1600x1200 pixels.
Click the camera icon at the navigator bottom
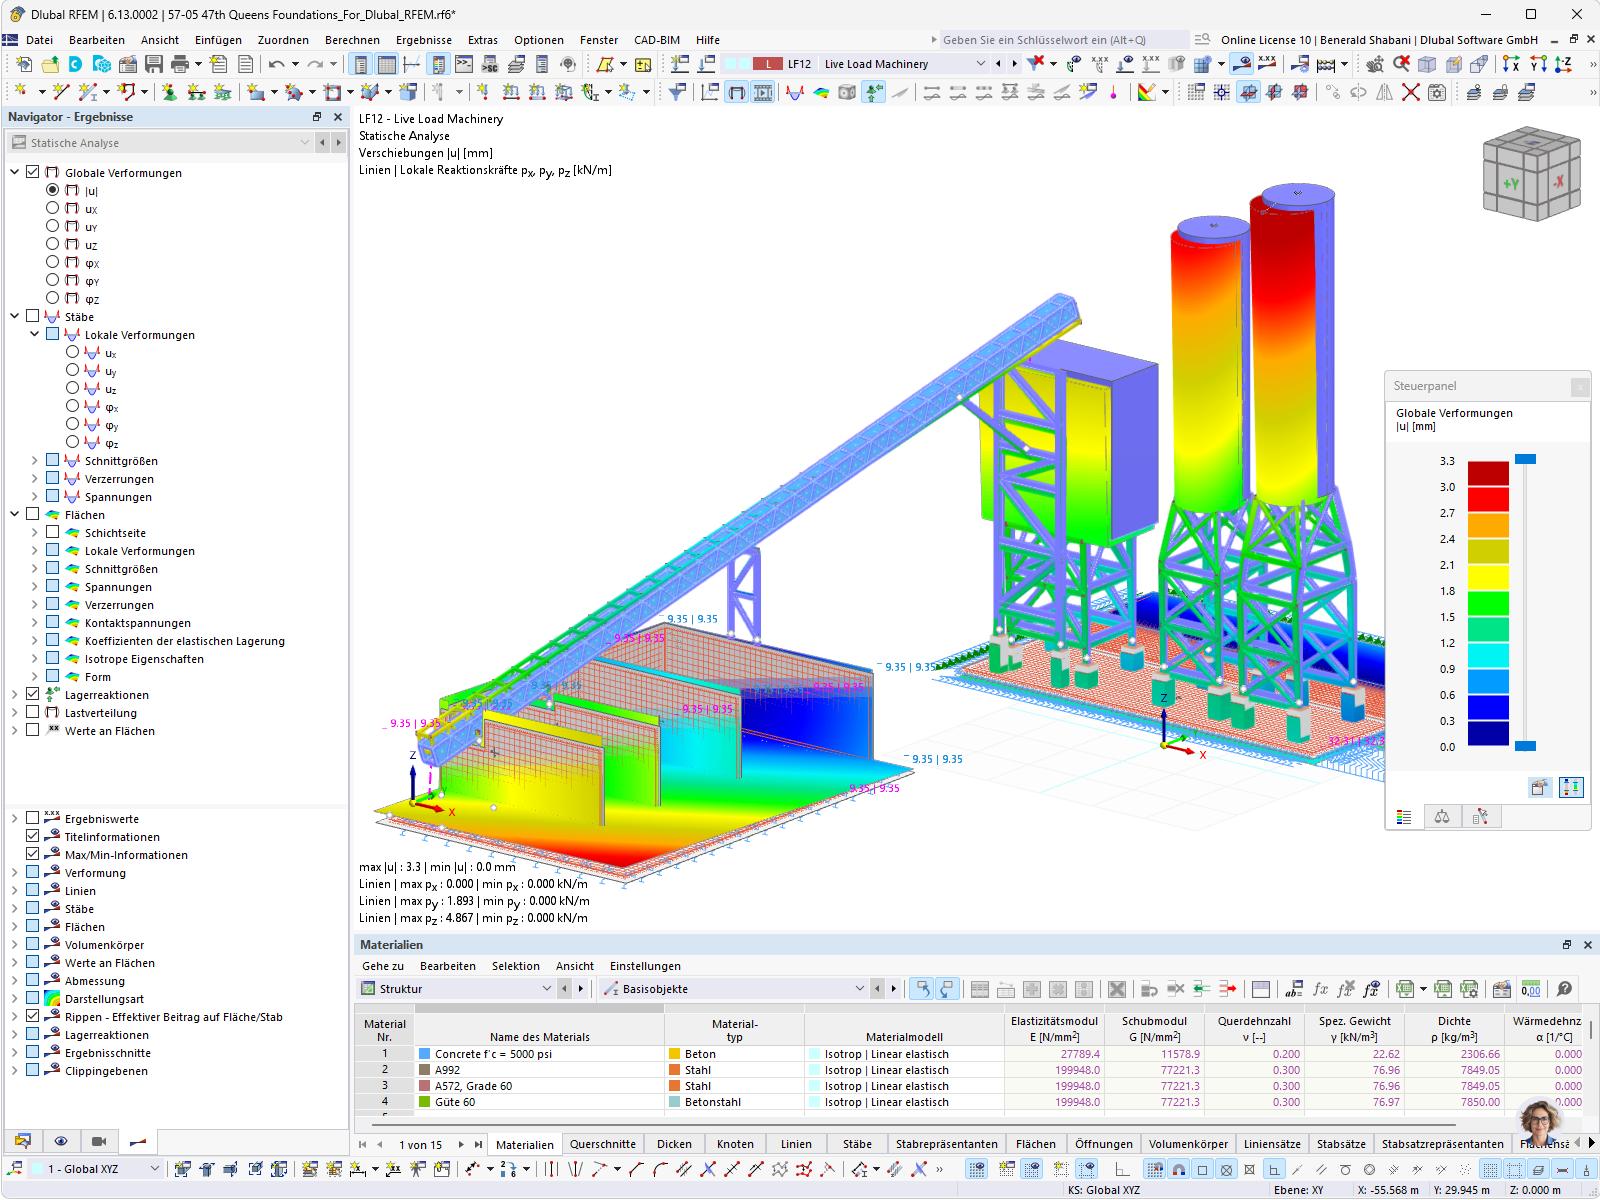pos(100,1141)
